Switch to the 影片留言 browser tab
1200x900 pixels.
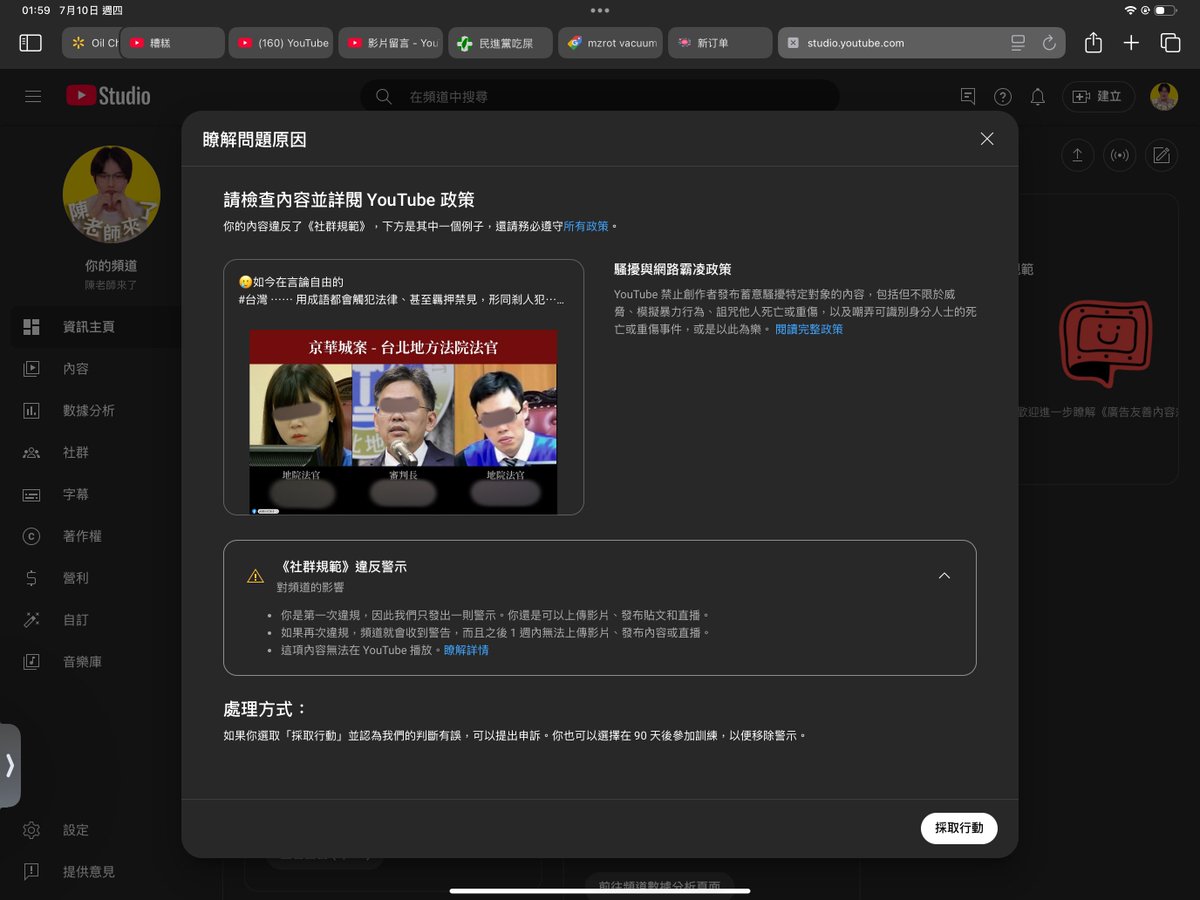(x=391, y=43)
